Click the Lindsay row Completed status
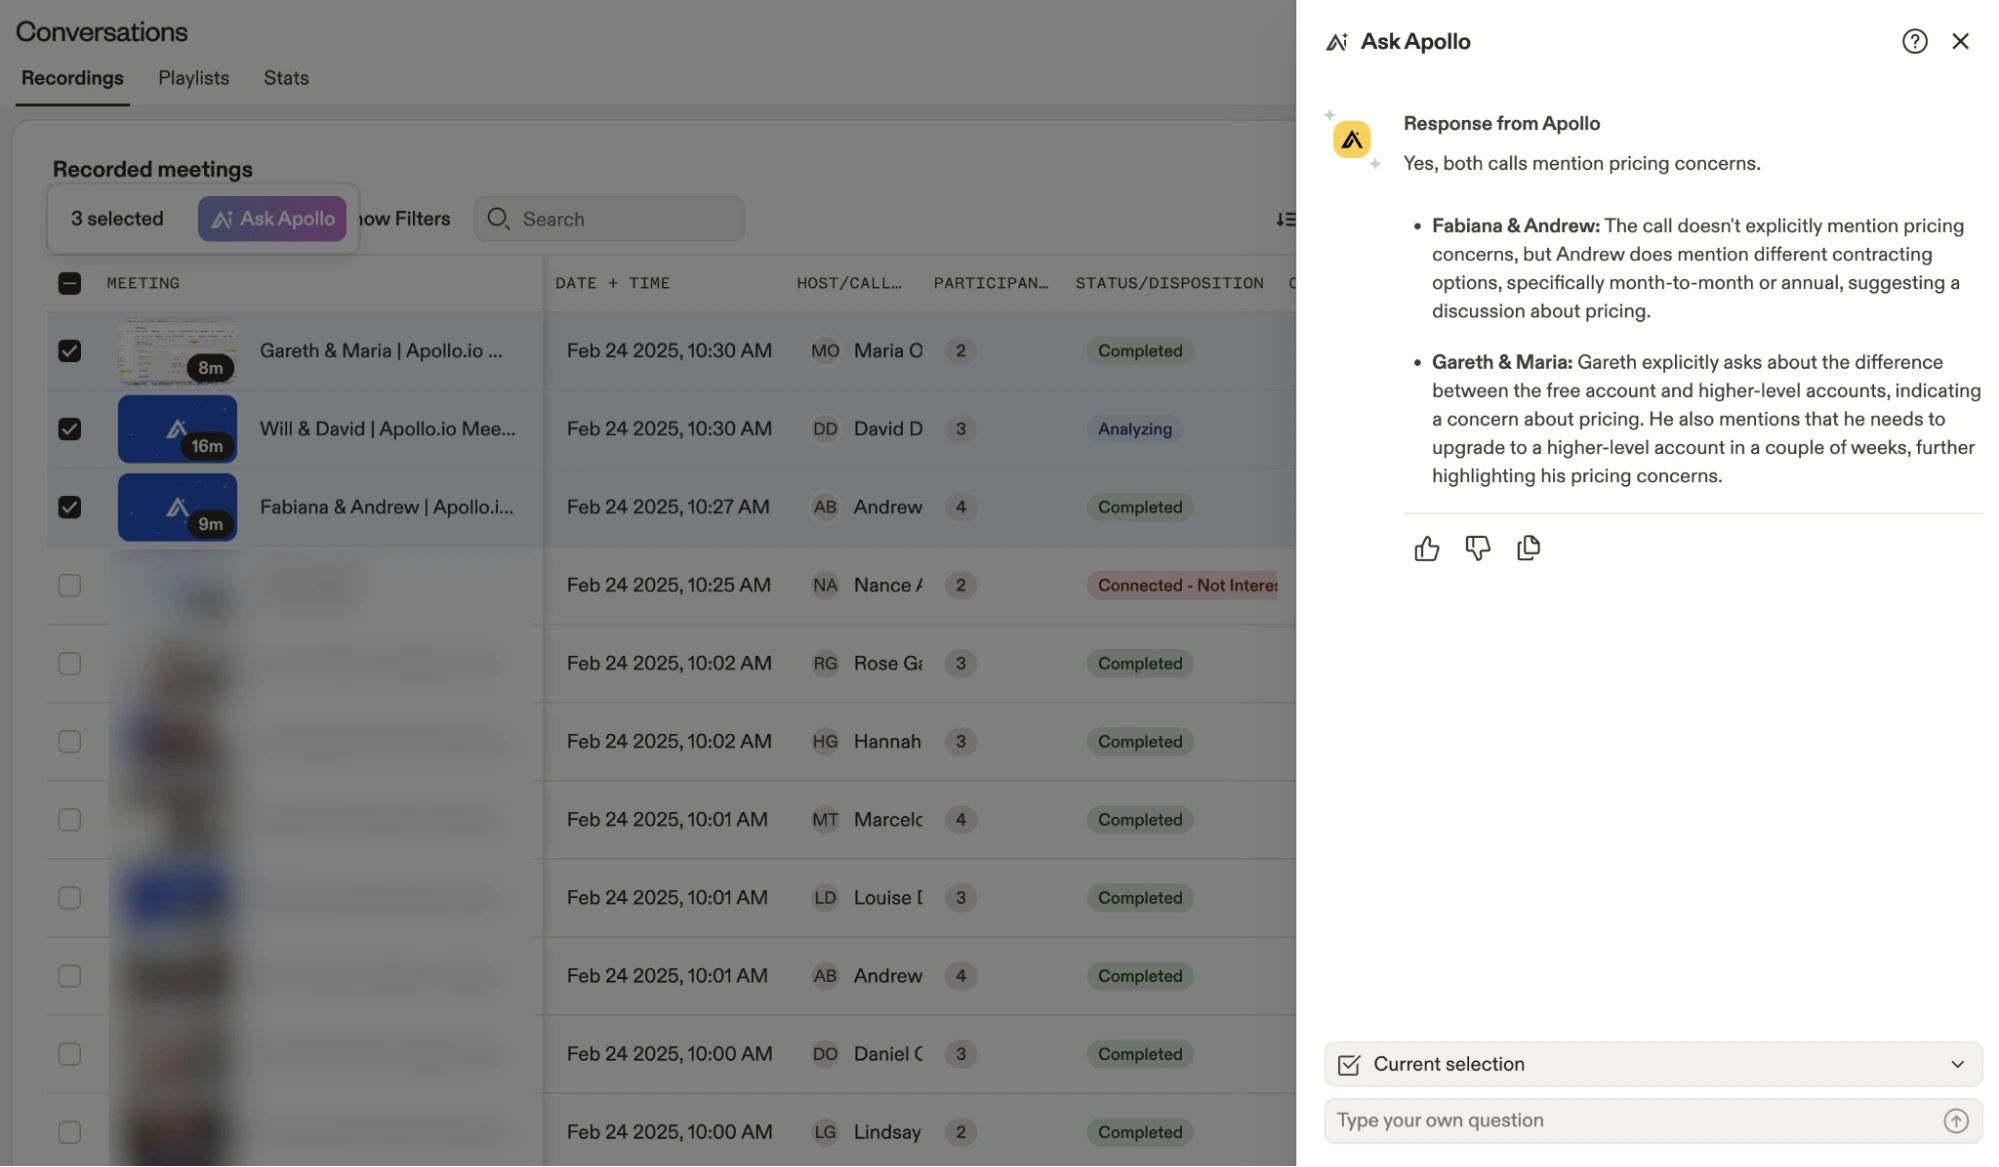Image resolution: width=1999 pixels, height=1167 pixels. 1140,1132
